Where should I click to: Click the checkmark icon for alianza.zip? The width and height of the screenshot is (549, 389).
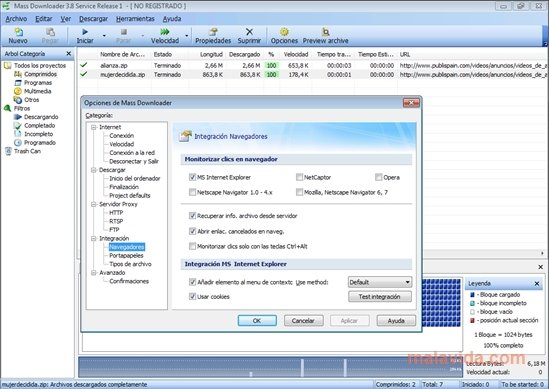point(83,65)
